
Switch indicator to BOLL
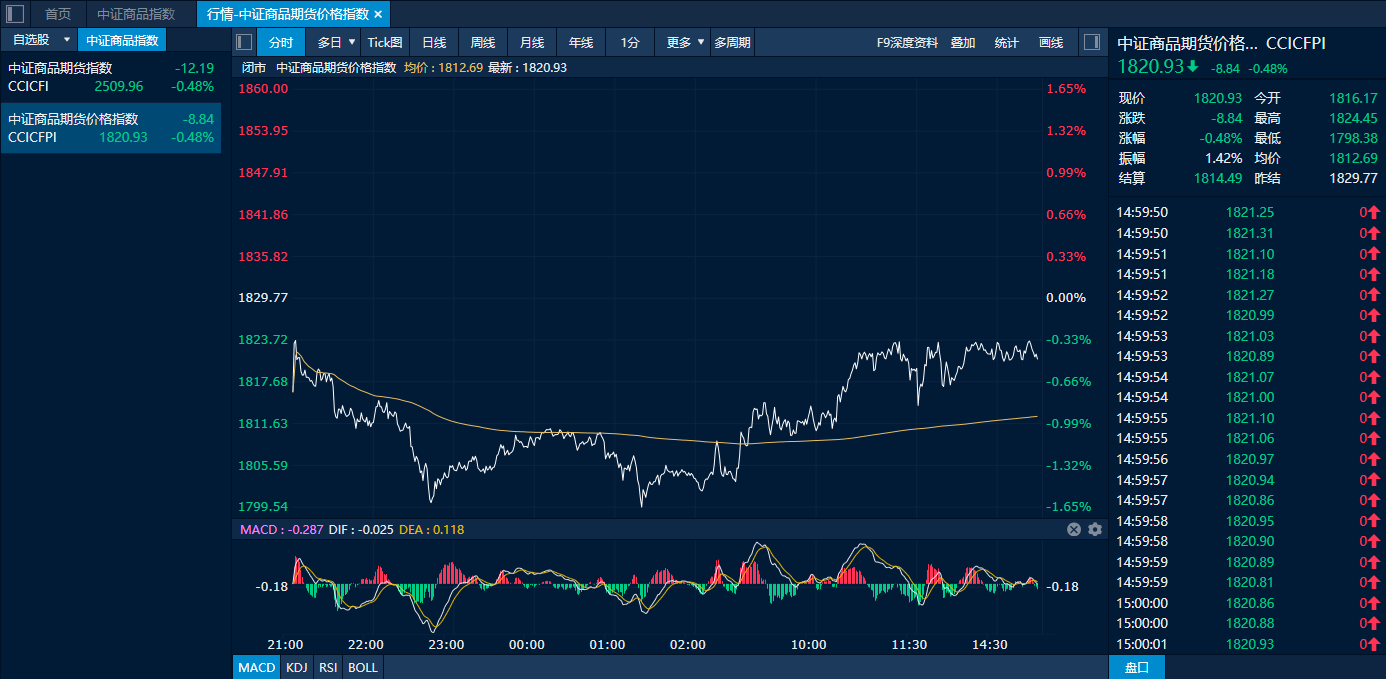coord(363,667)
